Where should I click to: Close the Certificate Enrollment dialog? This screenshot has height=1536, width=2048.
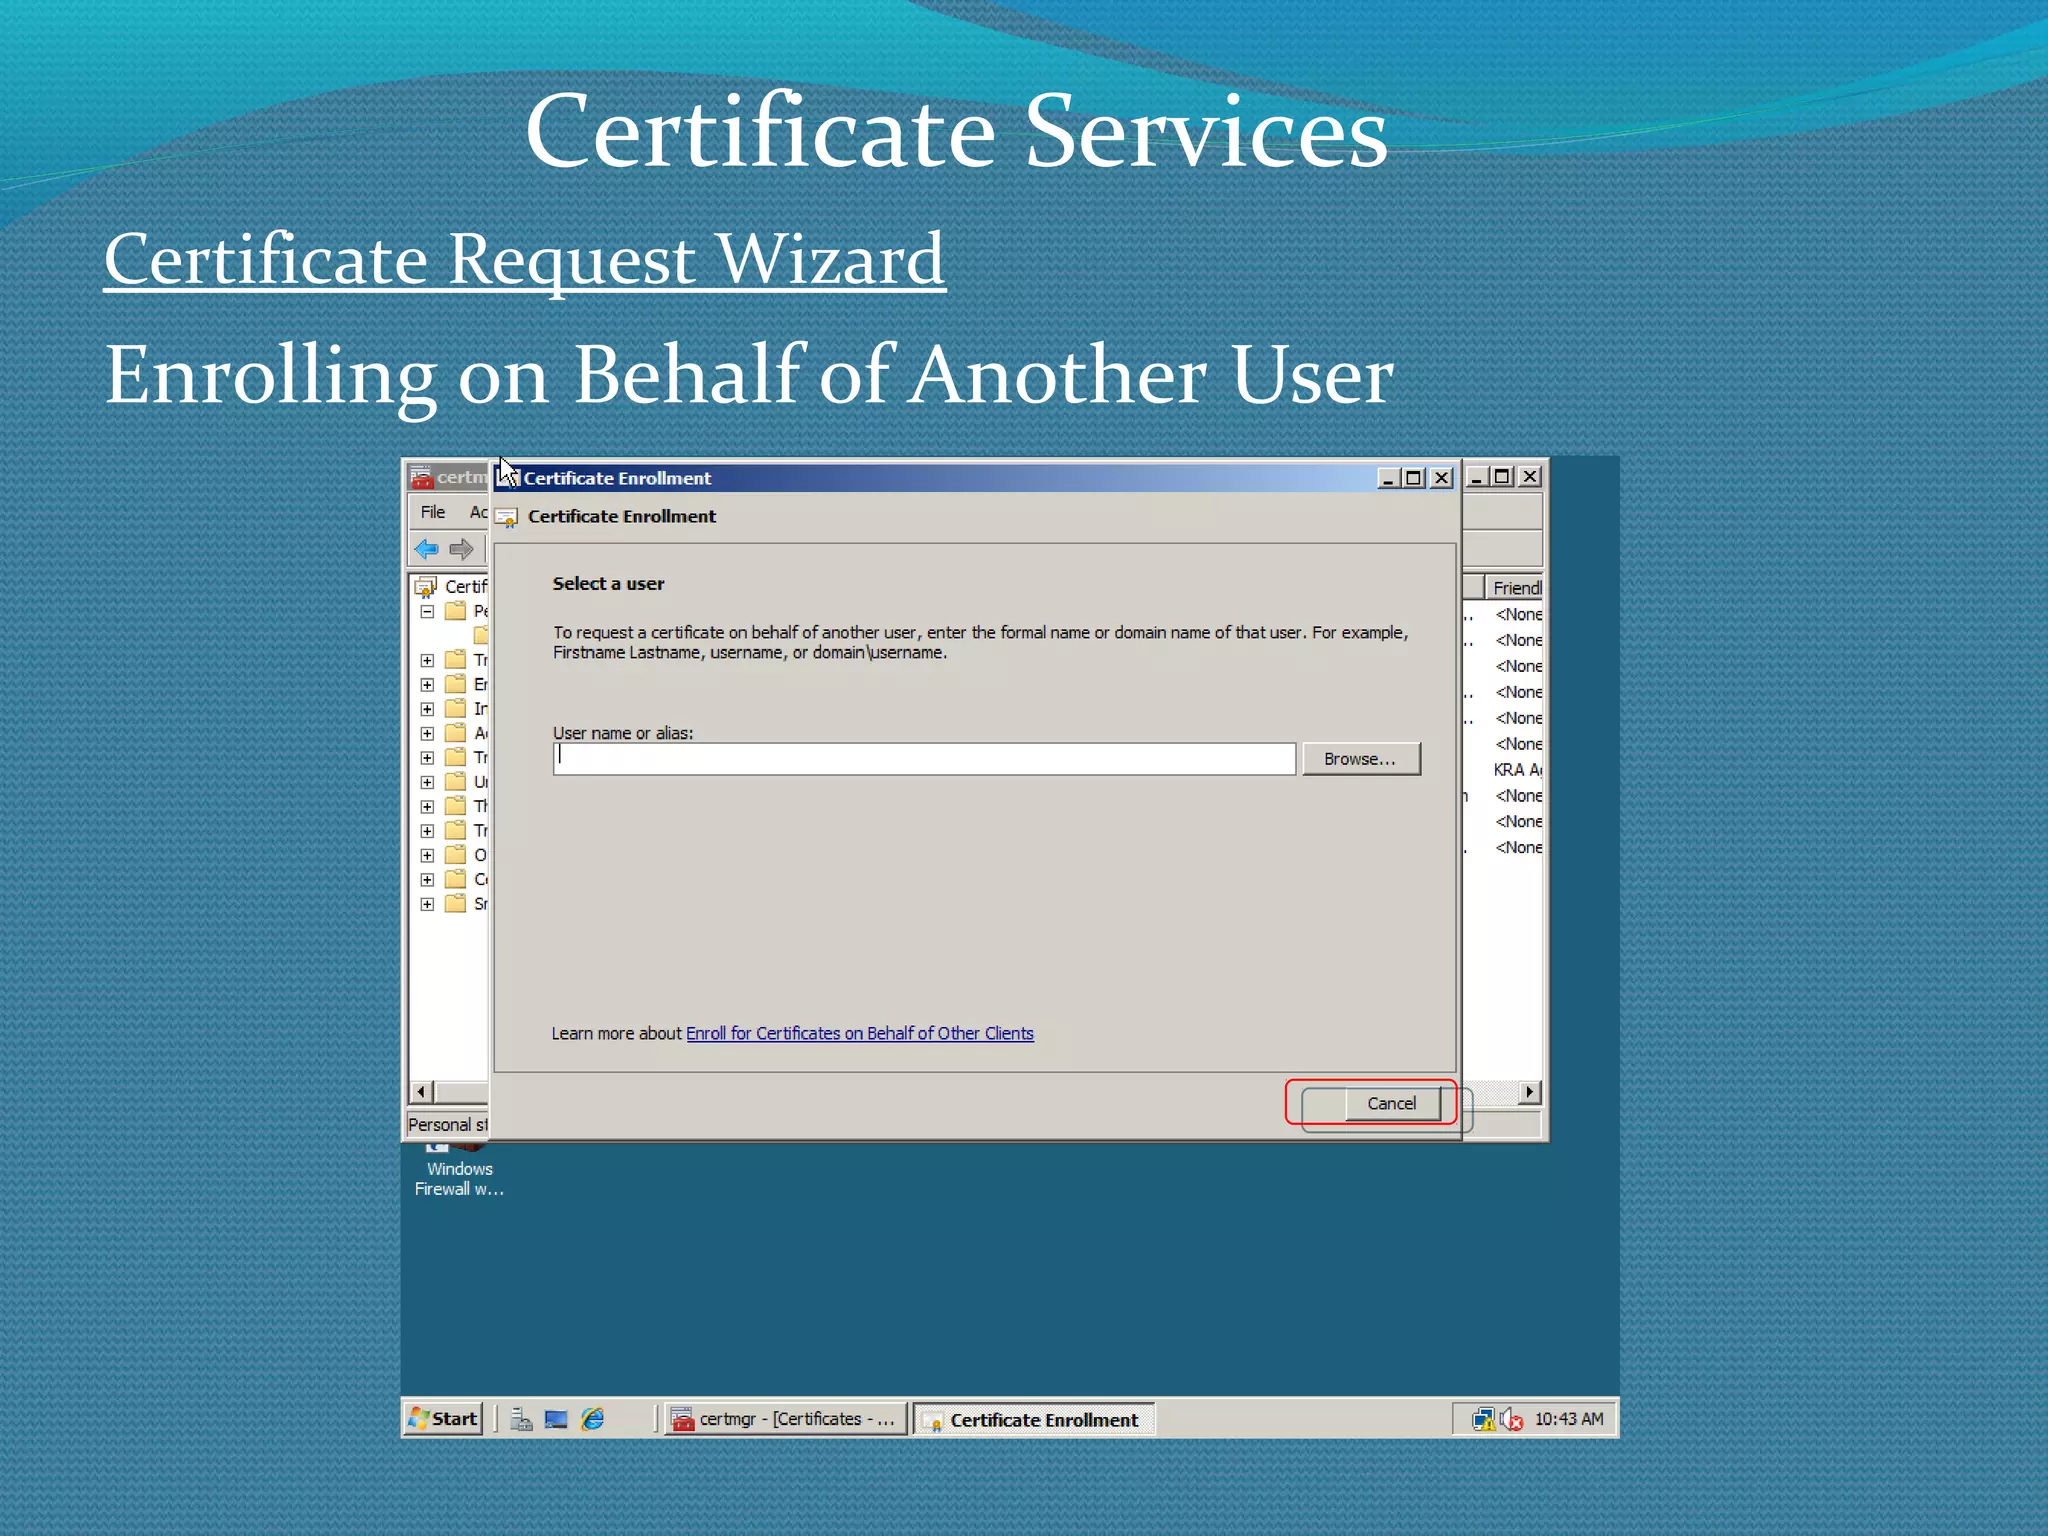[1441, 478]
